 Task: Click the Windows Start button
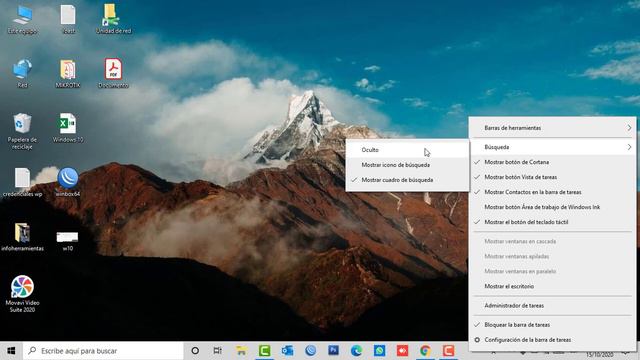click(x=11, y=351)
